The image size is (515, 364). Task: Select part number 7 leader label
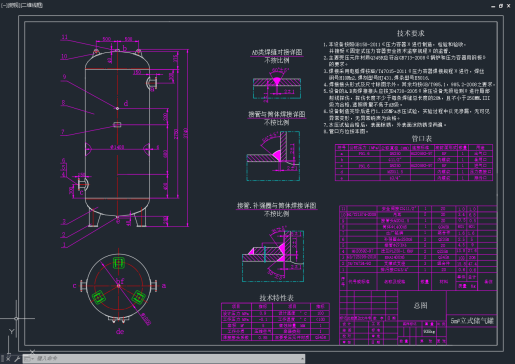point(63,132)
